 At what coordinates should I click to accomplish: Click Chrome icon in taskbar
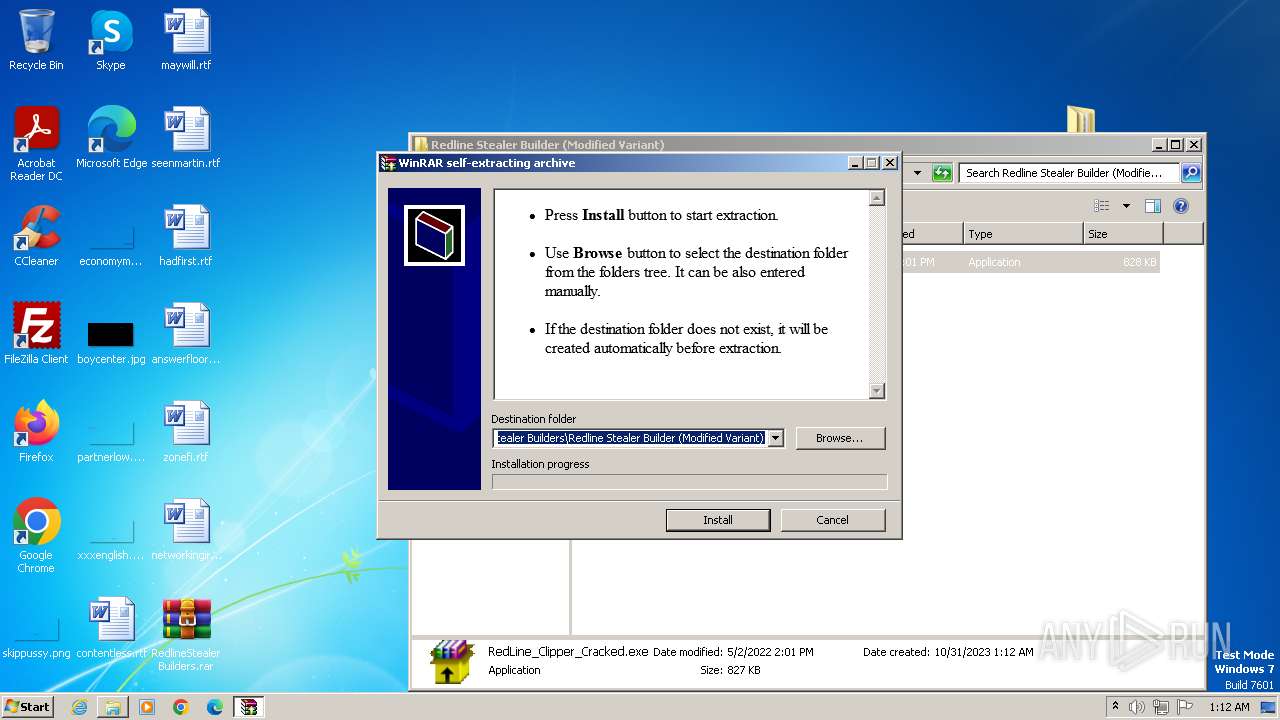tap(181, 707)
